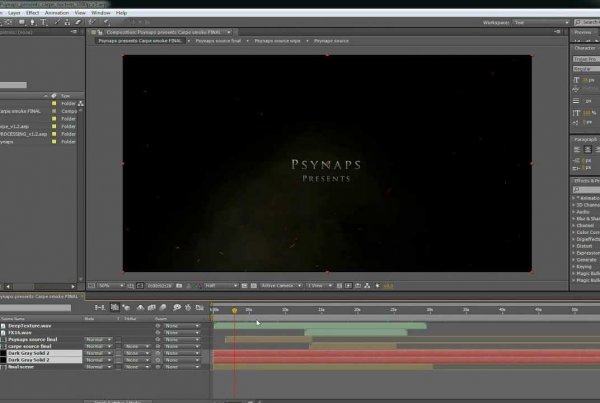This screenshot has height=403, width=600.
Task: Toggle Draft 3D button in timeline
Action: click(126, 307)
